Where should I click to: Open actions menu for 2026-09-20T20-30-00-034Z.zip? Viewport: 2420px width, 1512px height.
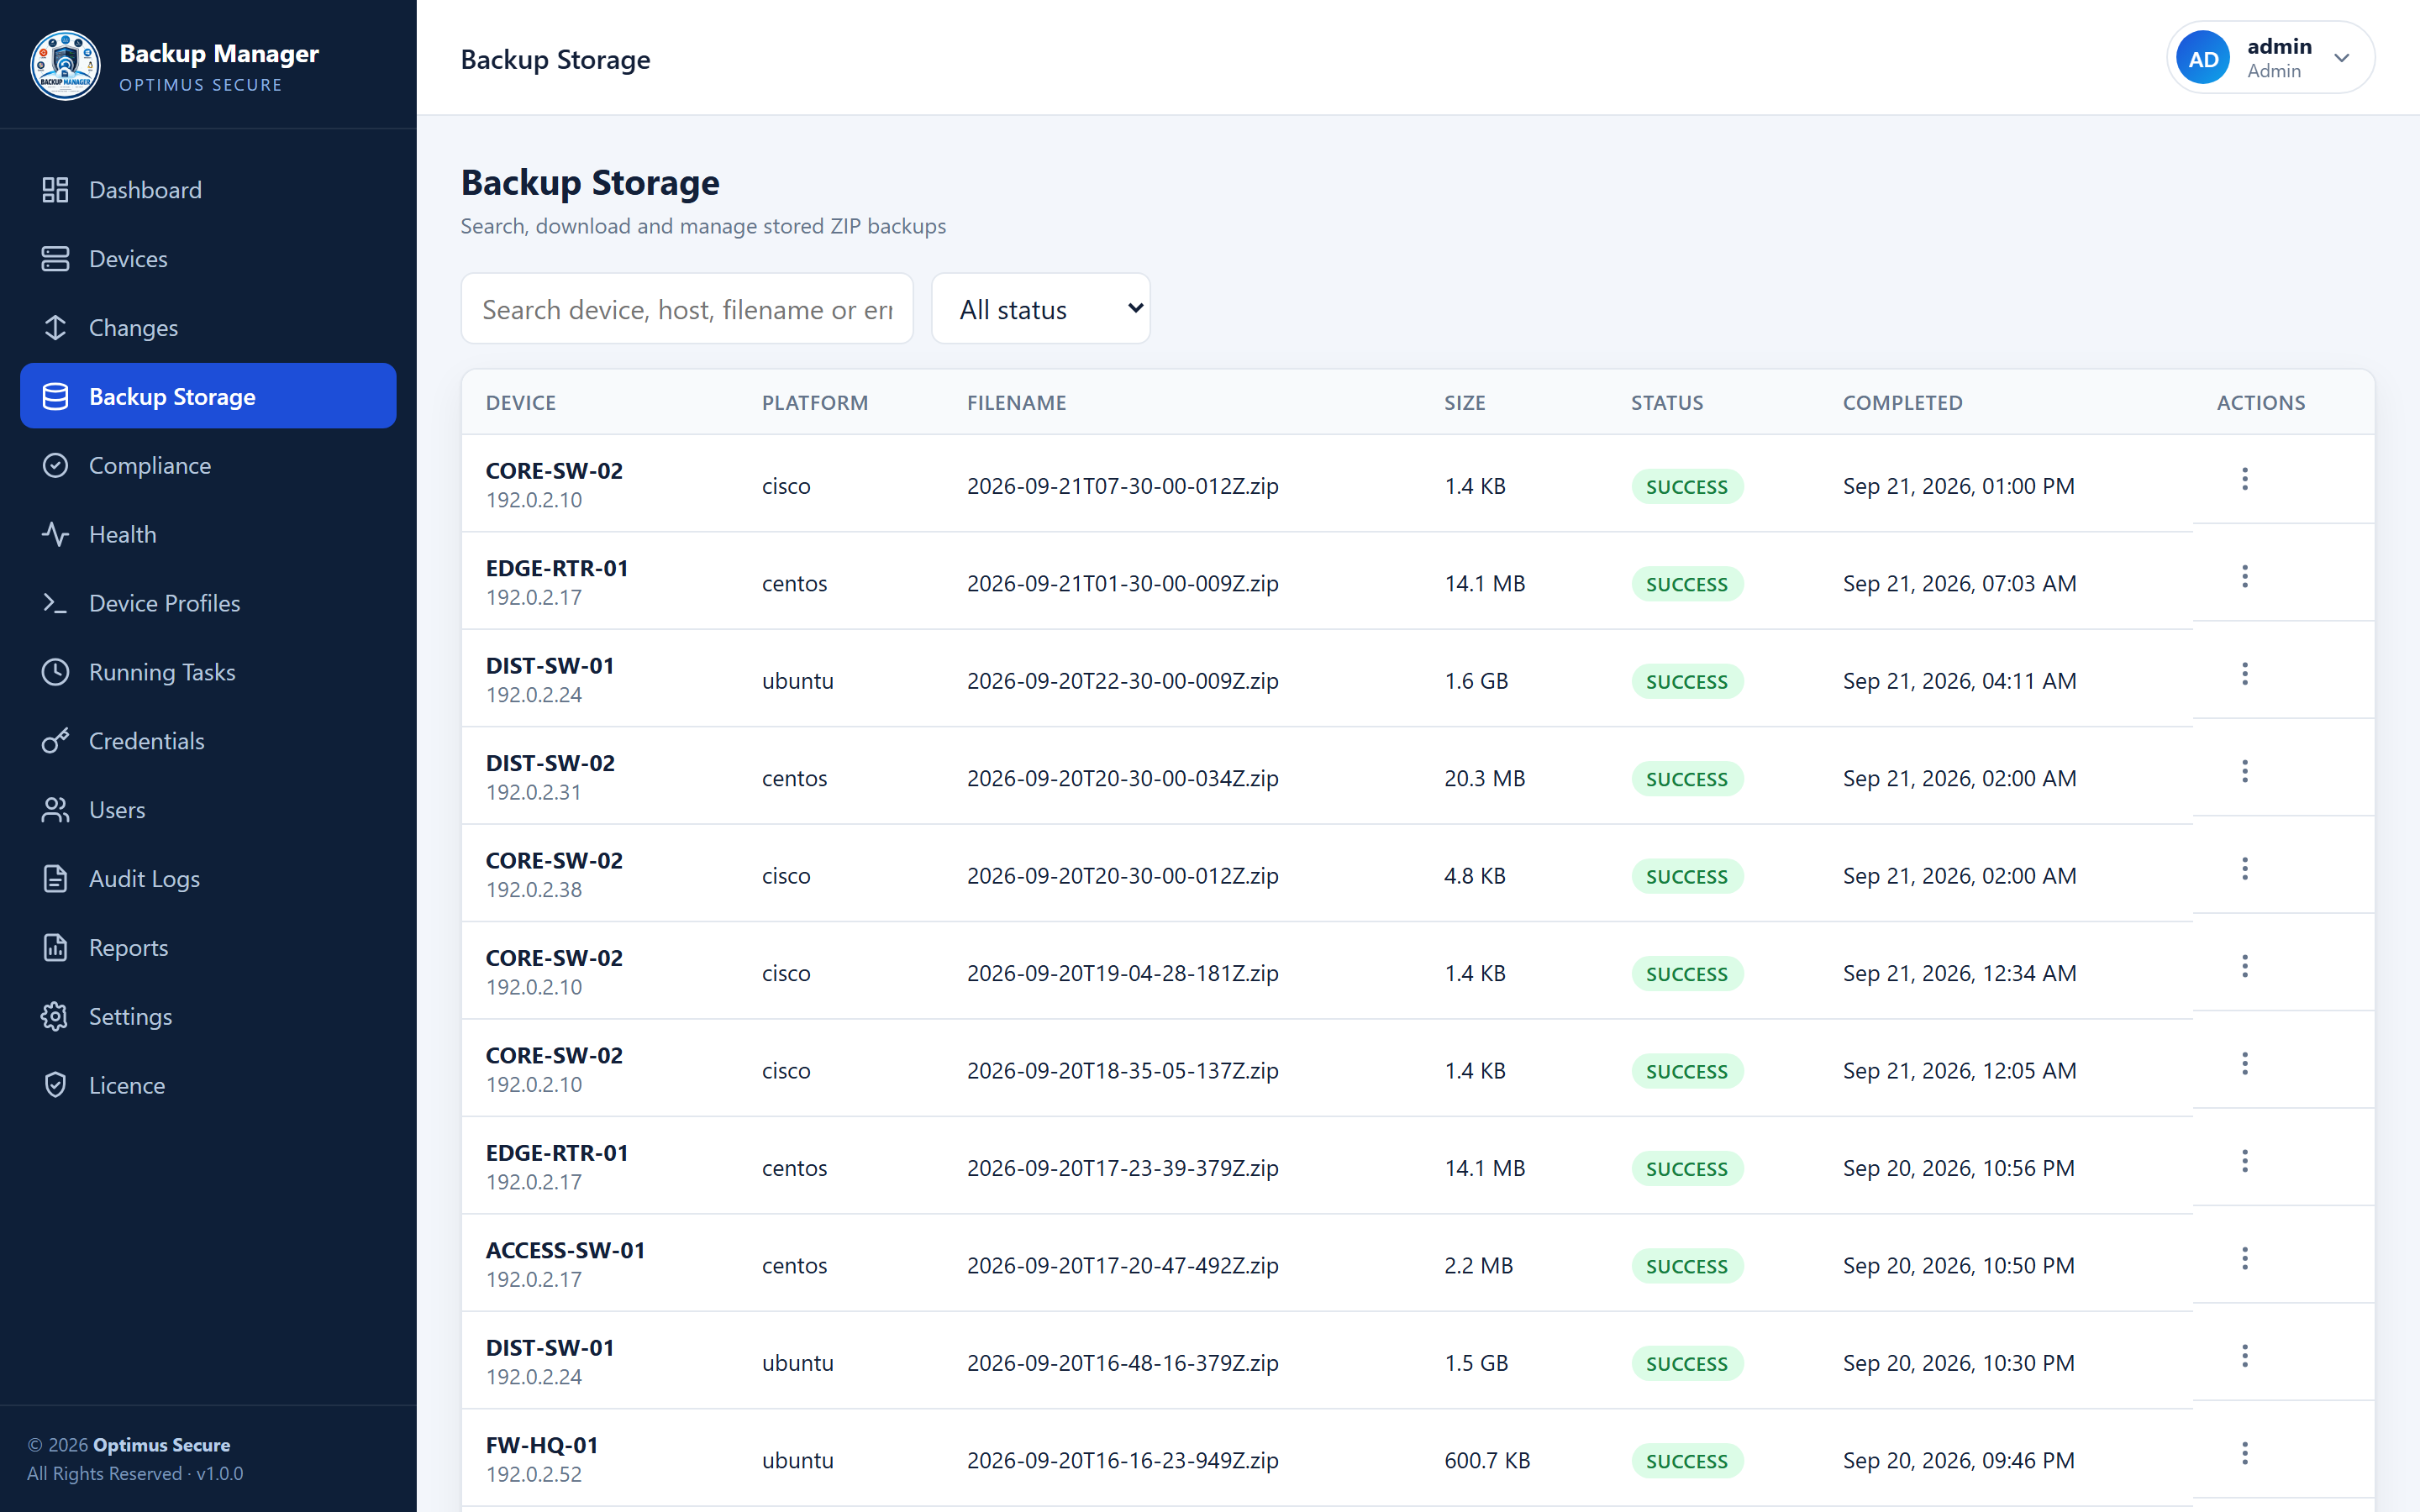pos(2245,772)
